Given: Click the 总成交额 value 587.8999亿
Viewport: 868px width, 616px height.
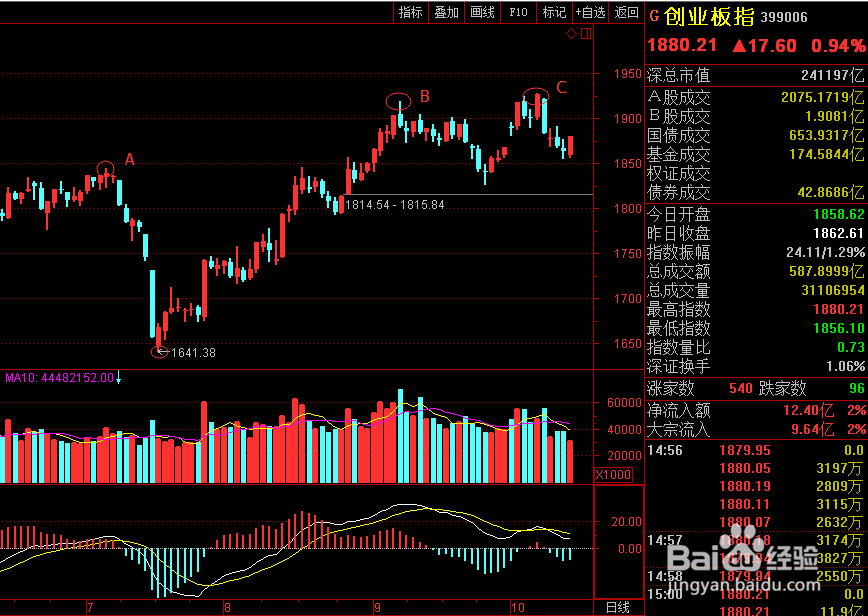Looking at the screenshot, I should 826,271.
